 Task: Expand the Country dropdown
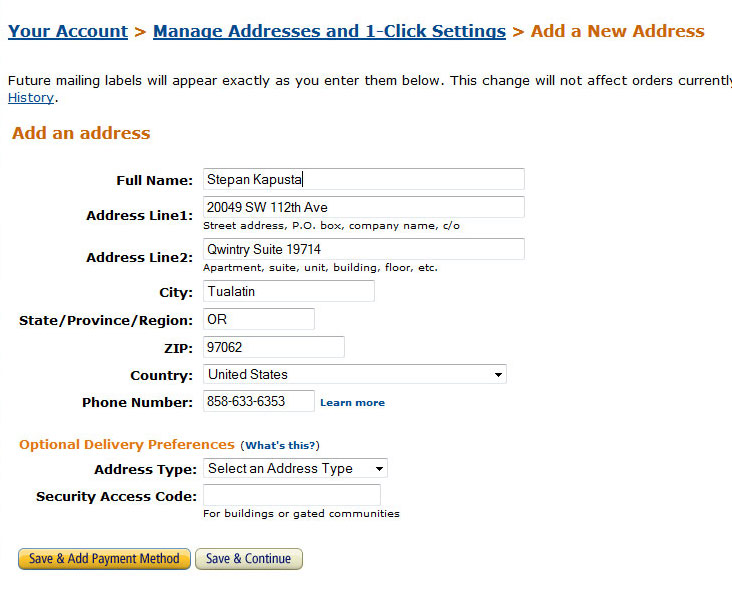355,374
